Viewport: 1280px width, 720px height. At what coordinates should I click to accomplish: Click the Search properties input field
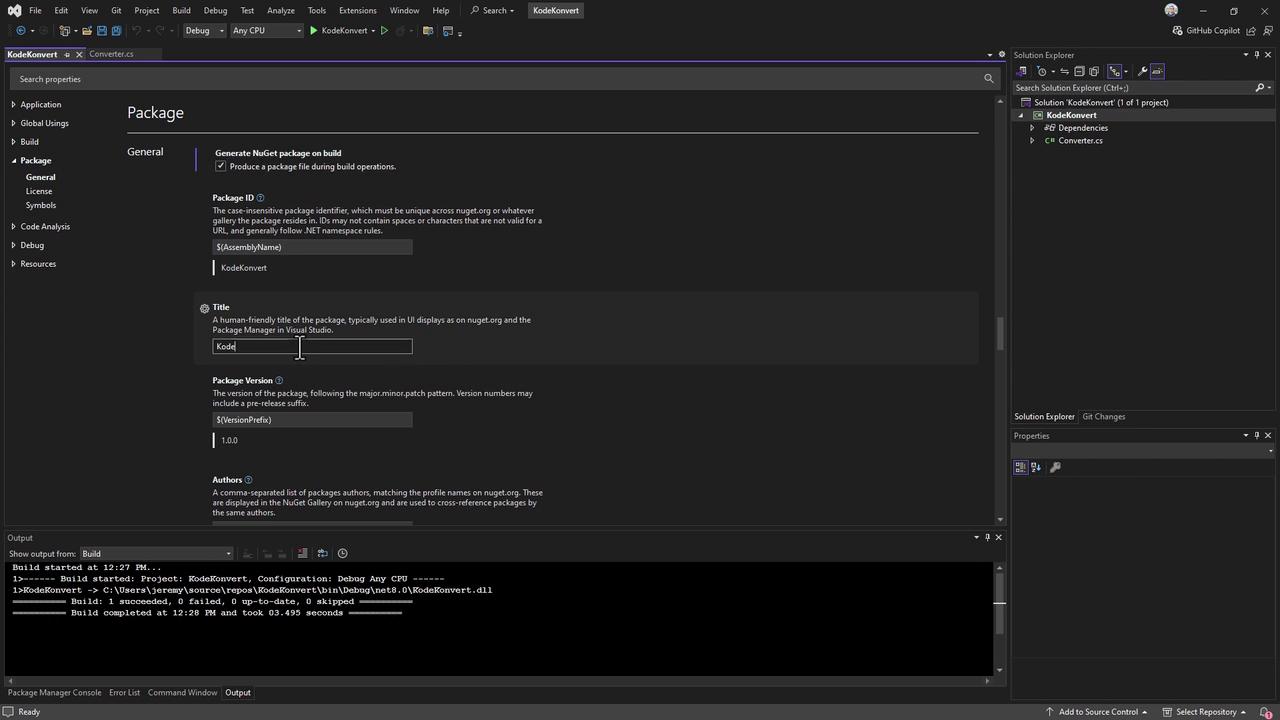click(497, 79)
